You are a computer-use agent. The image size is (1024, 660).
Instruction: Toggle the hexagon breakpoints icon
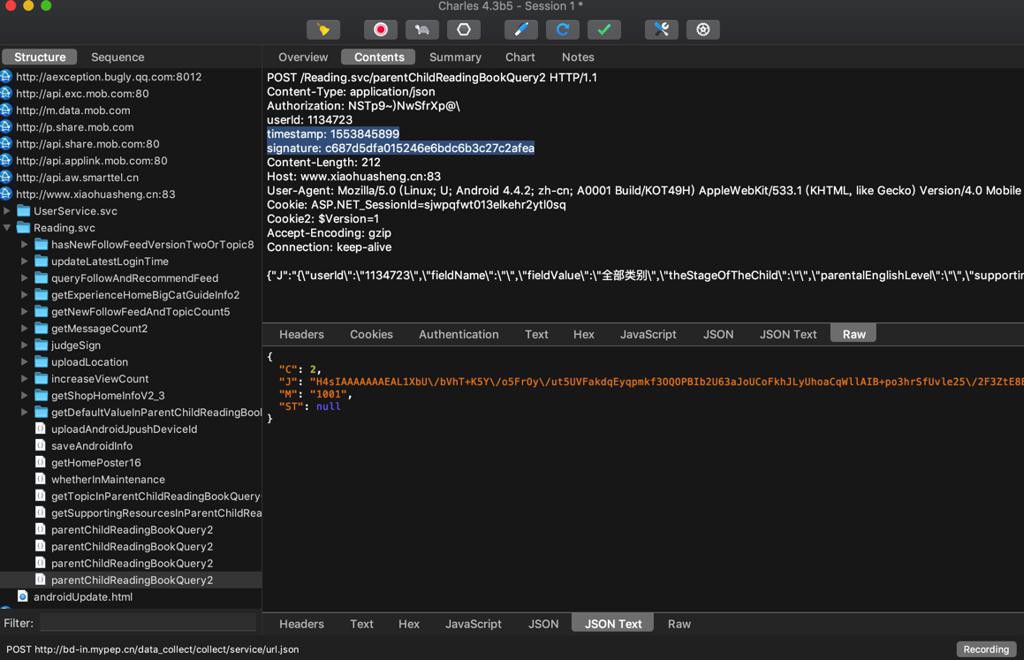463,30
